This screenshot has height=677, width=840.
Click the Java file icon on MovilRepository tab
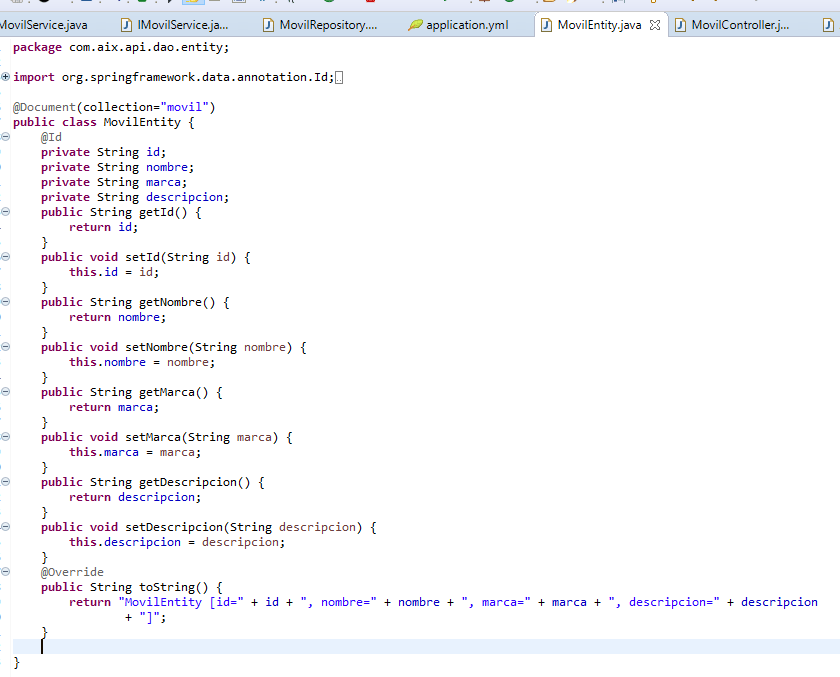(269, 25)
